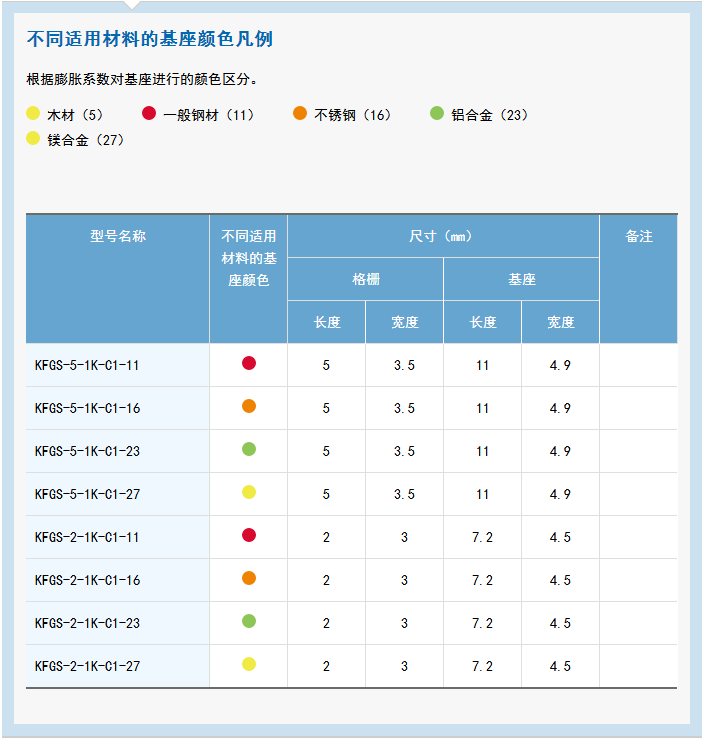Click grid width 3 in row KFGS-2-1K-C1-16

404,580
